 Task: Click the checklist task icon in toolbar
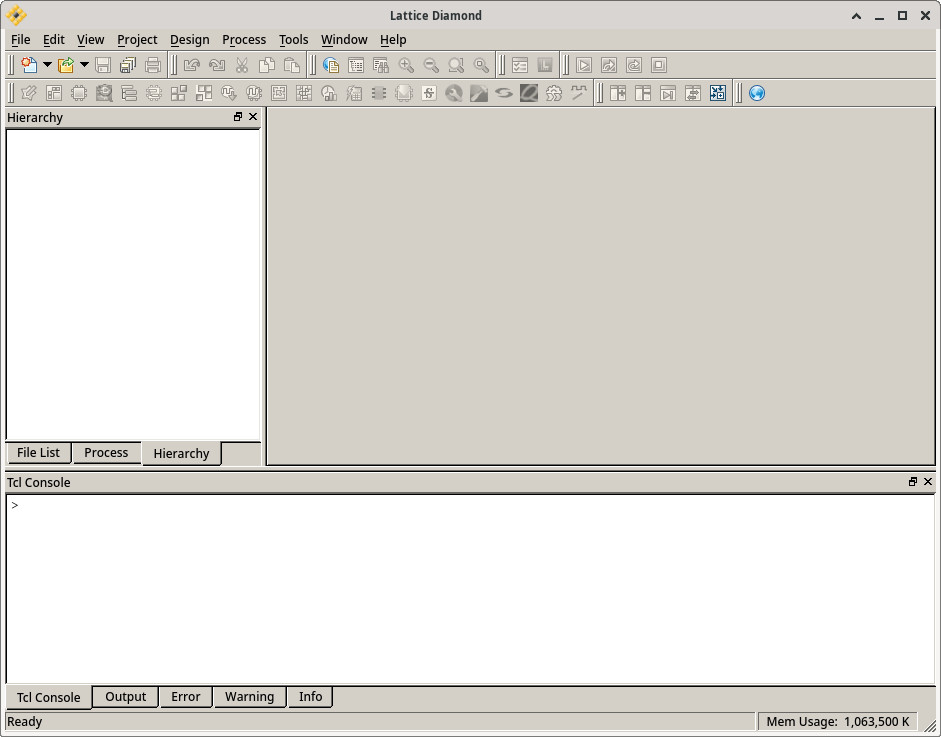point(520,65)
